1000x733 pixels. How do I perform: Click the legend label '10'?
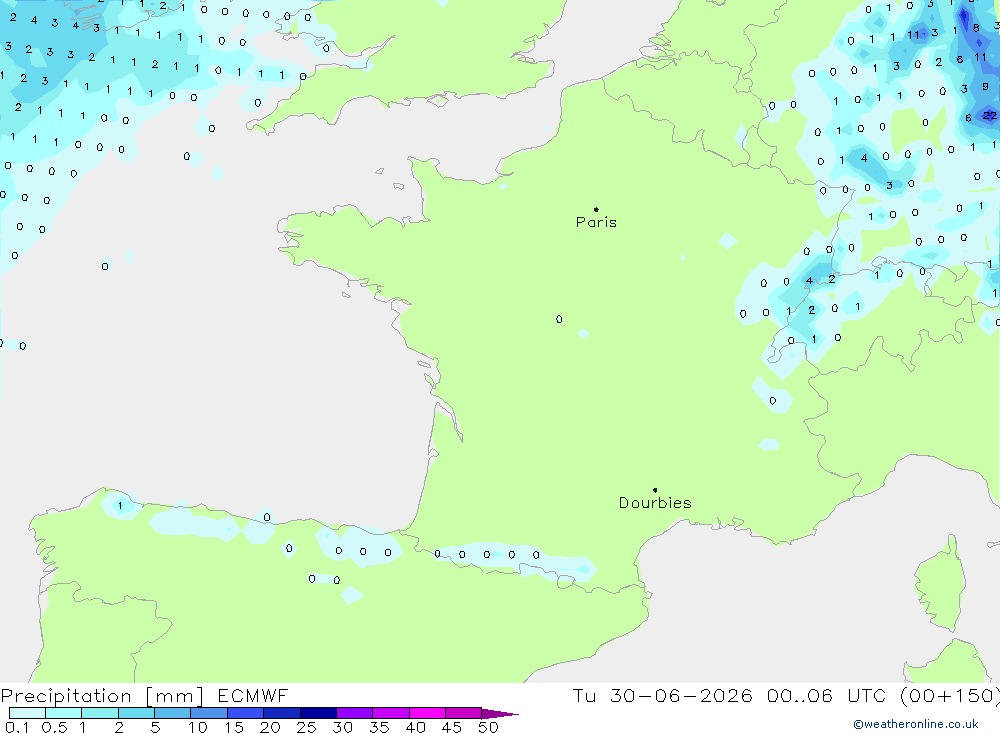[198, 727]
